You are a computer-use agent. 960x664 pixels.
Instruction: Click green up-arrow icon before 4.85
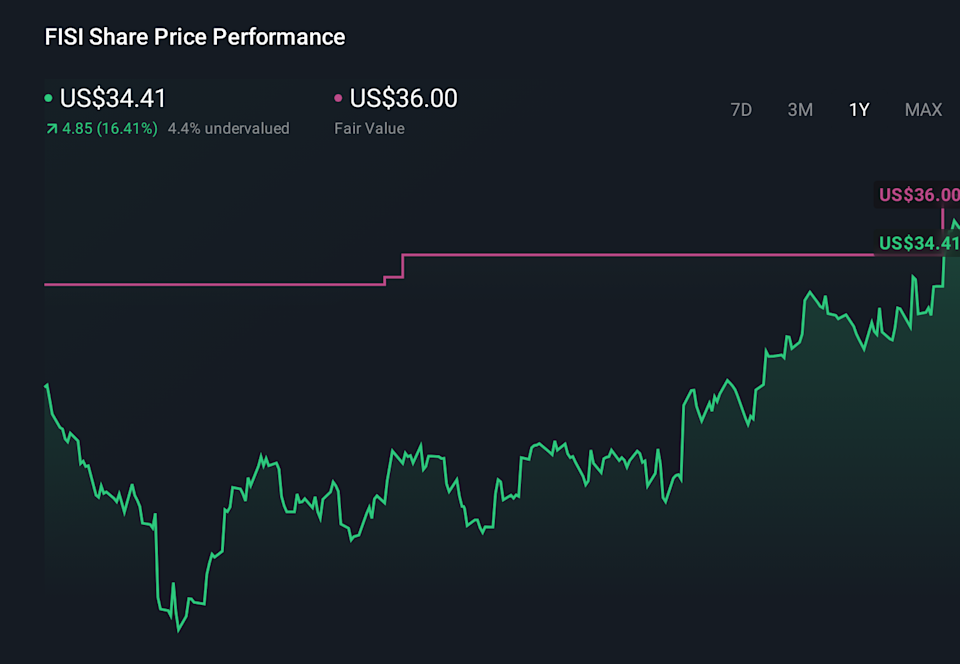[x=51, y=128]
